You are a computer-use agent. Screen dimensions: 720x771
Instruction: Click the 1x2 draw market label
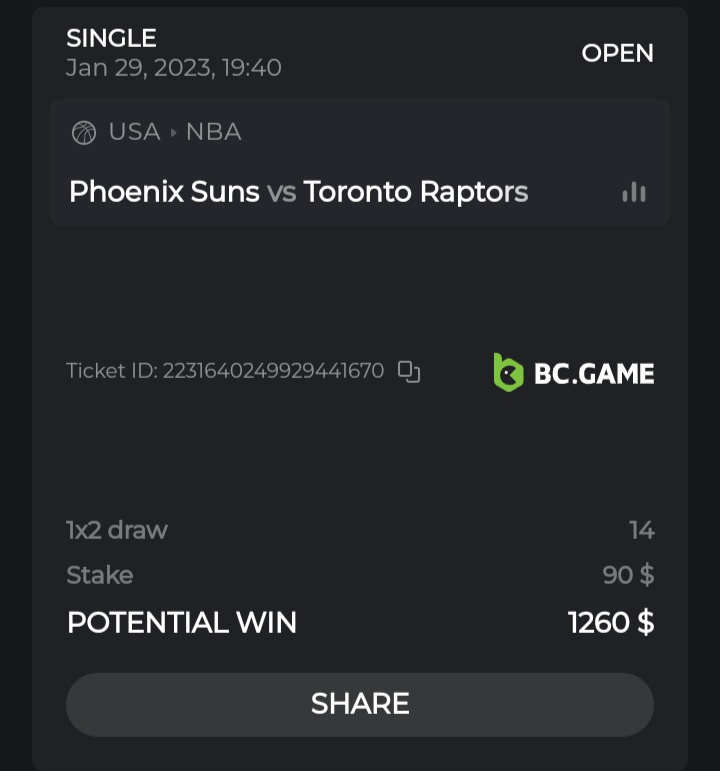click(117, 530)
